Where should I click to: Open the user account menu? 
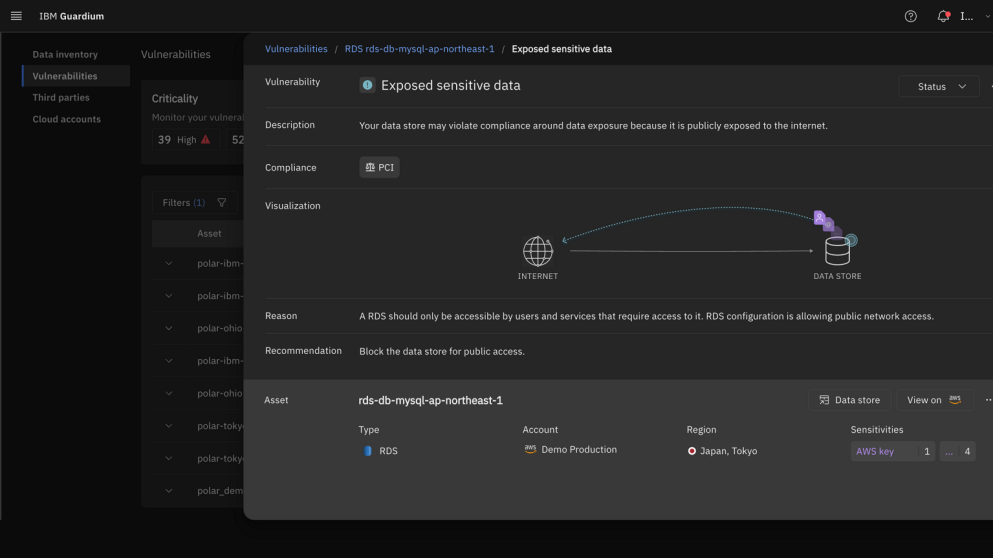point(974,16)
